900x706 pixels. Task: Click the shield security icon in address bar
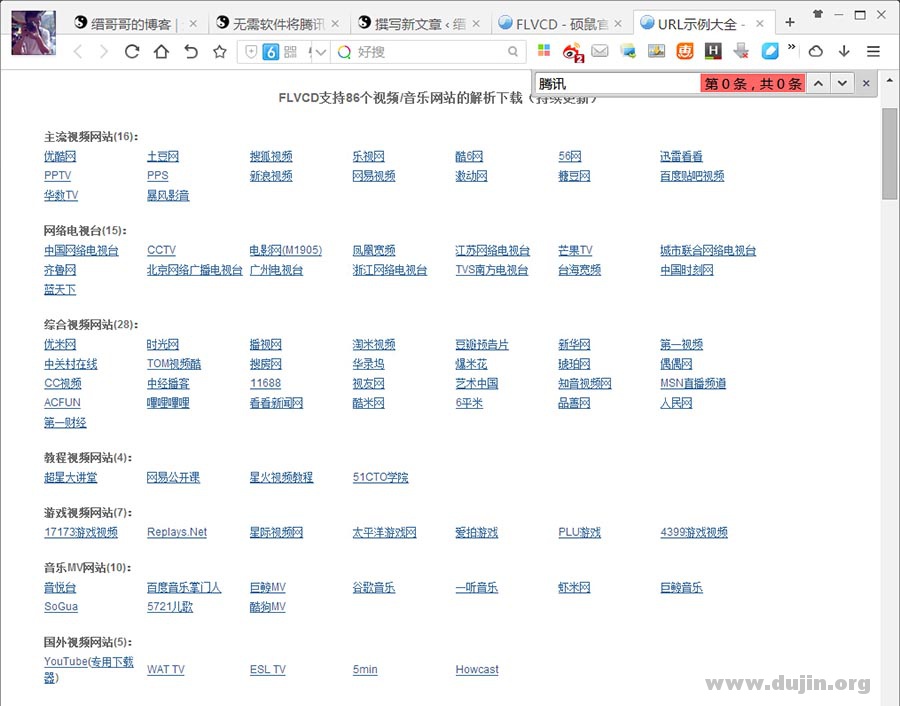click(x=251, y=52)
